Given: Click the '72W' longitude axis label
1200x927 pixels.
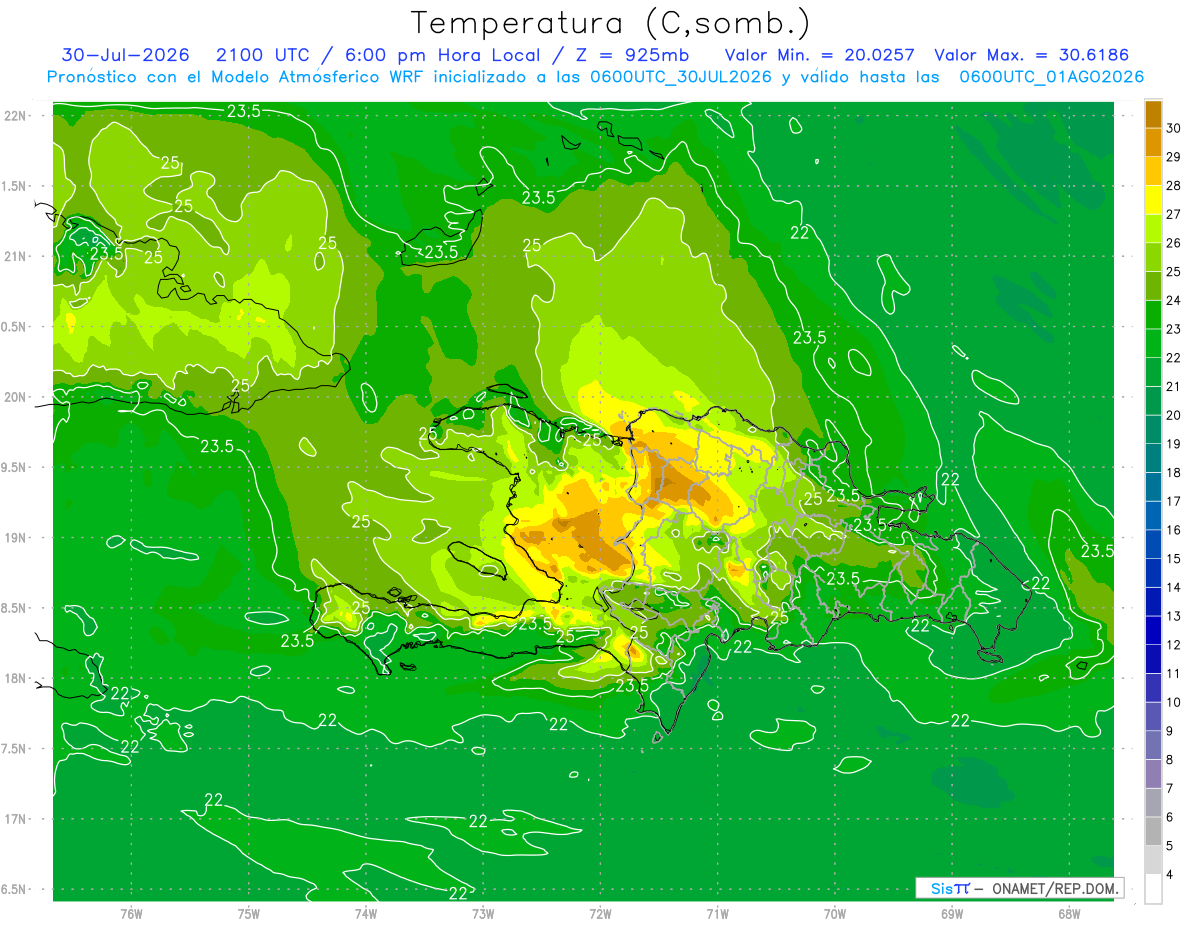Looking at the screenshot, I should tap(600, 913).
